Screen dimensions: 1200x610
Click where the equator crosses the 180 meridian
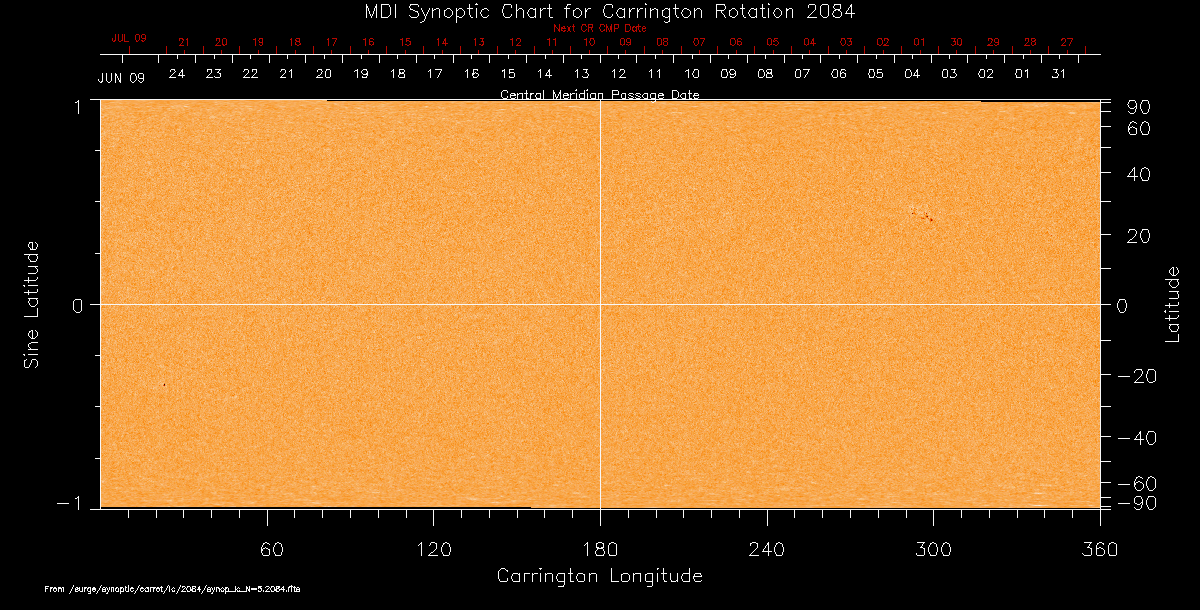pyautogui.click(x=600, y=304)
